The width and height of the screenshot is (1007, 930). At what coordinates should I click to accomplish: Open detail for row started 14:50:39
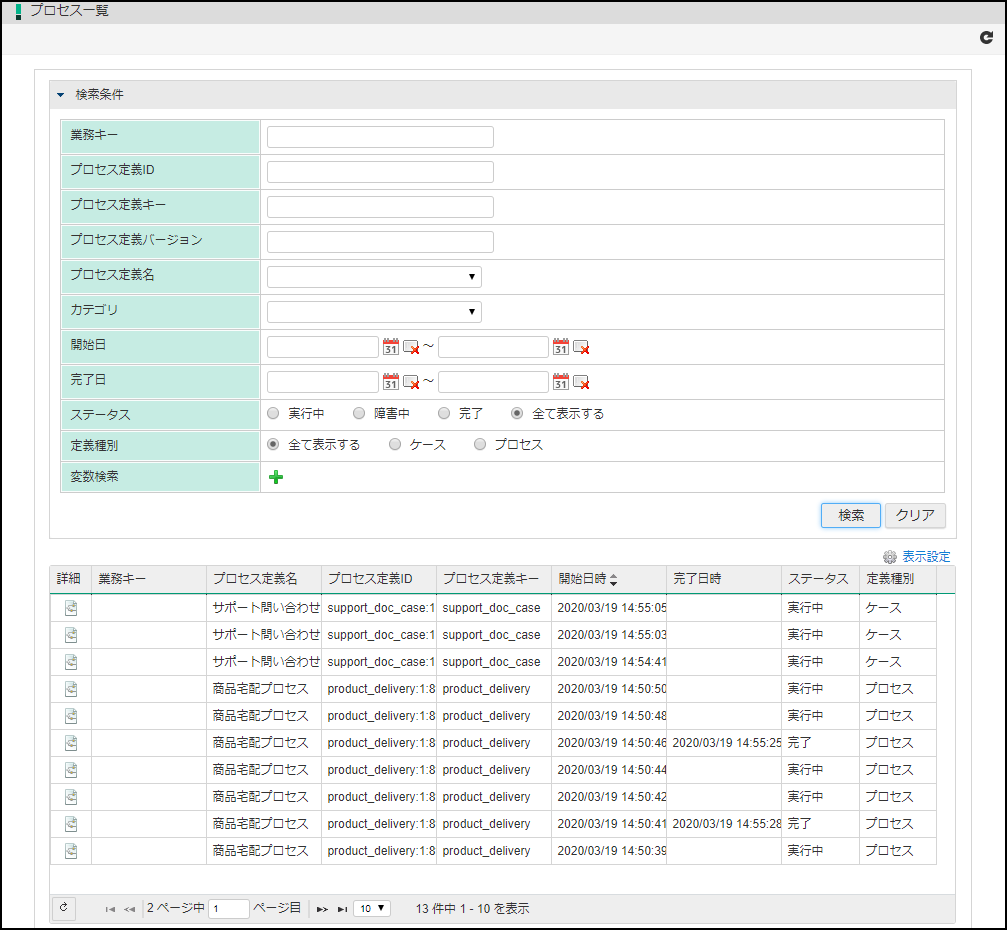pyautogui.click(x=71, y=850)
